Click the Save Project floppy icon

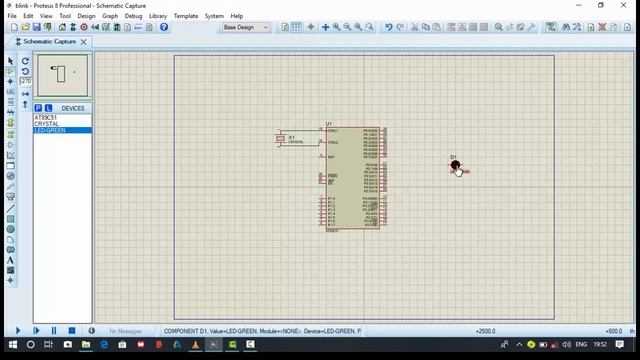coord(37,27)
